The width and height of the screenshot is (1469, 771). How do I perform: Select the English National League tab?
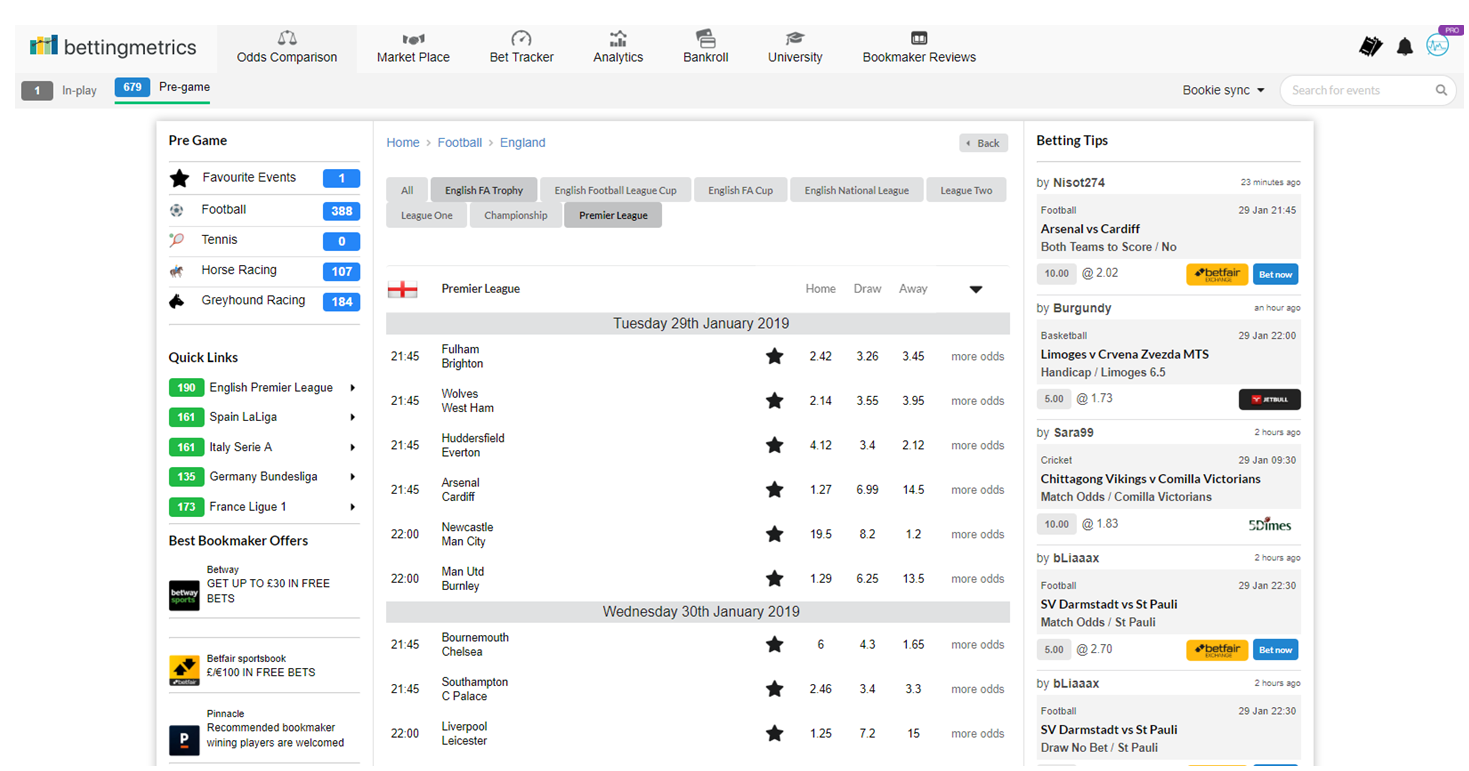(857, 190)
